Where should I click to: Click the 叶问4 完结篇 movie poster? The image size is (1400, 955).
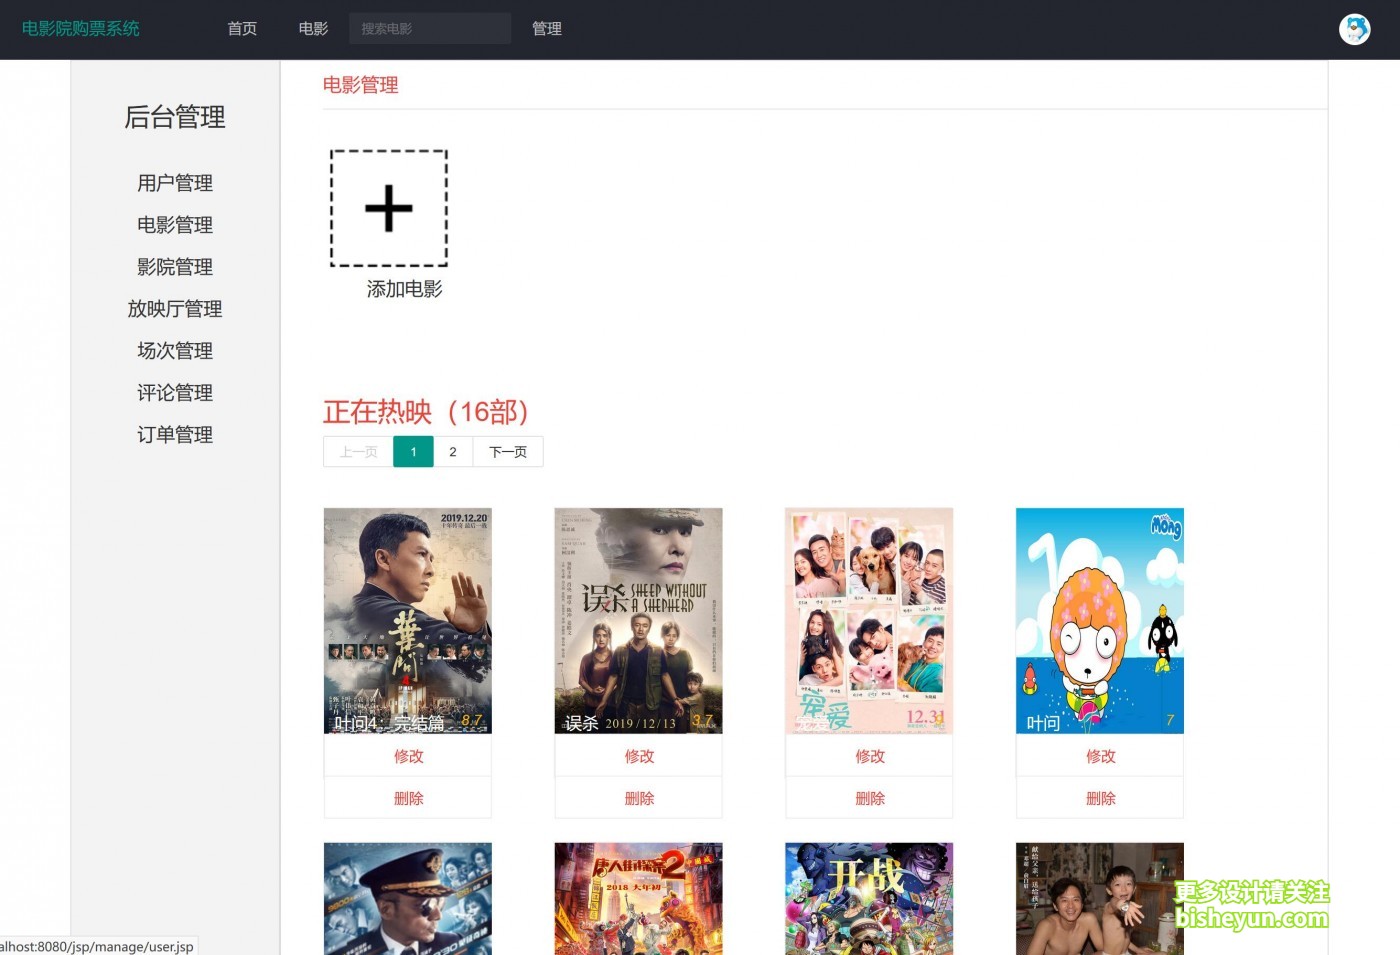point(408,620)
